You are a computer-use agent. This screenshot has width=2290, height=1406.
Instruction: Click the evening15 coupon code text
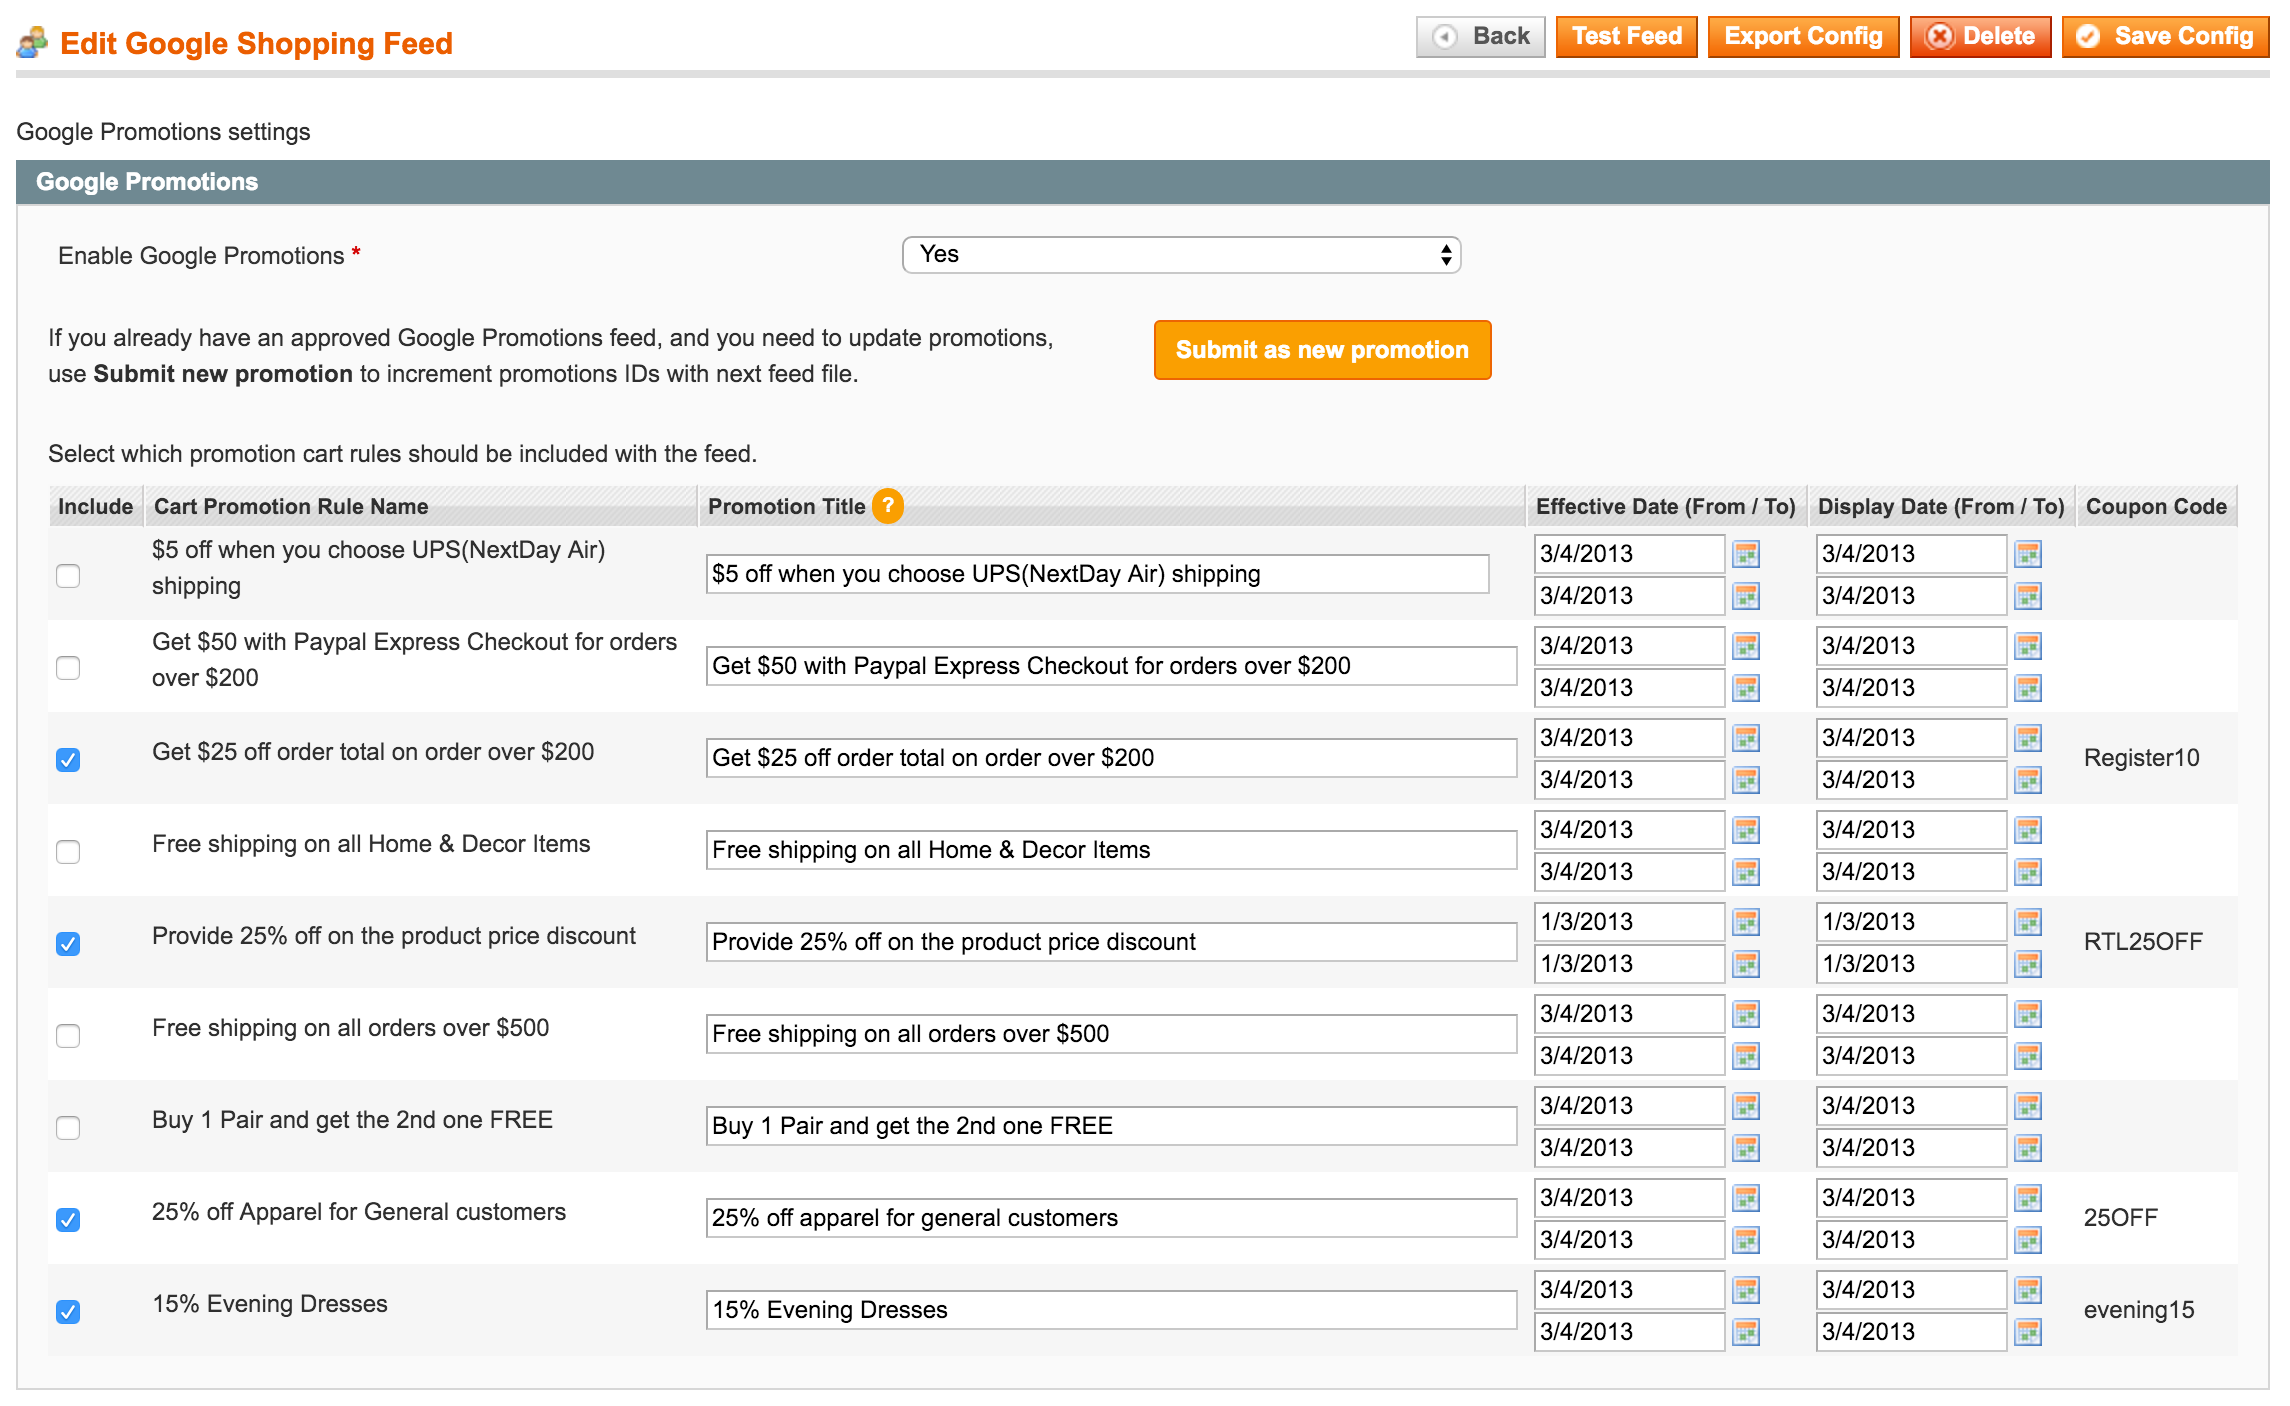pos(2139,1310)
